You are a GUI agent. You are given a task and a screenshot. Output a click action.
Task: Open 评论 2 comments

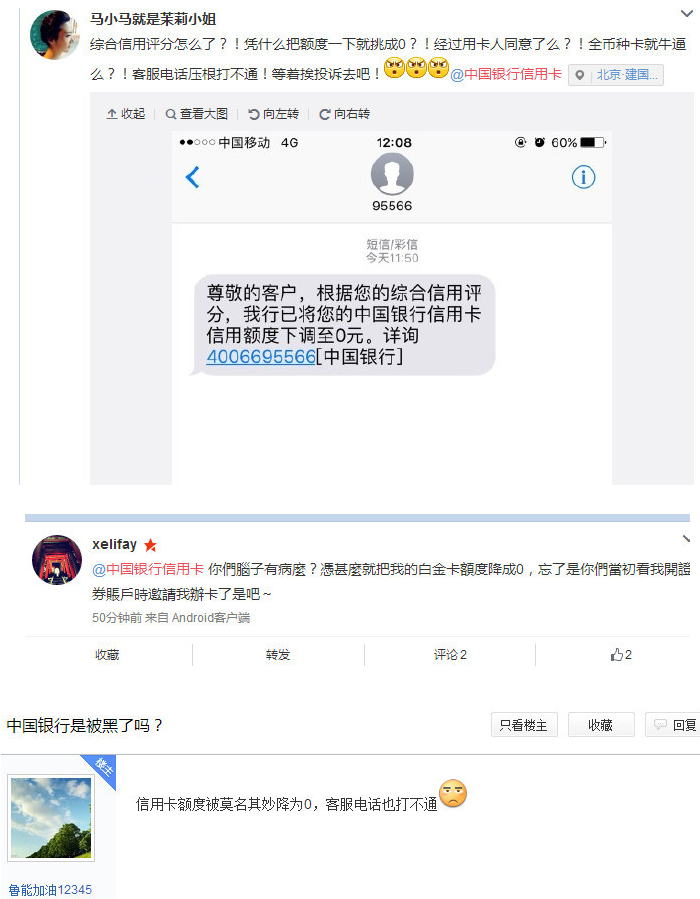pyautogui.click(x=450, y=654)
